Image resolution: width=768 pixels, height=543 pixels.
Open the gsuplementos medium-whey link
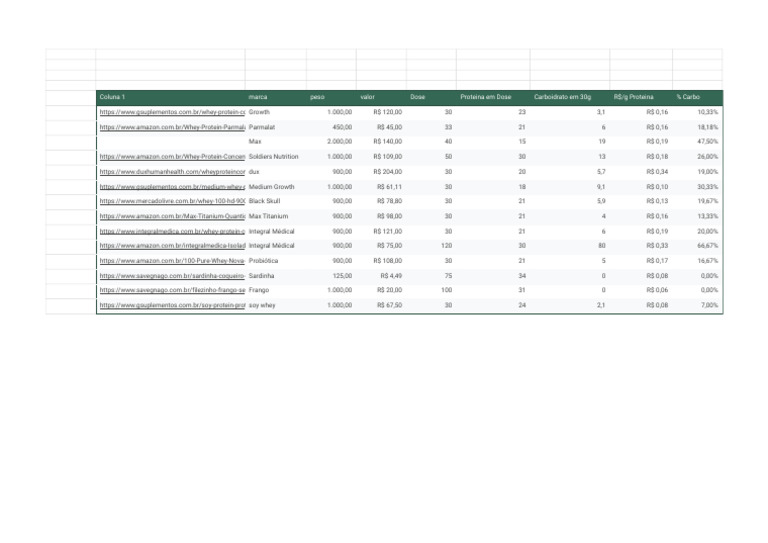pyautogui.click(x=172, y=187)
